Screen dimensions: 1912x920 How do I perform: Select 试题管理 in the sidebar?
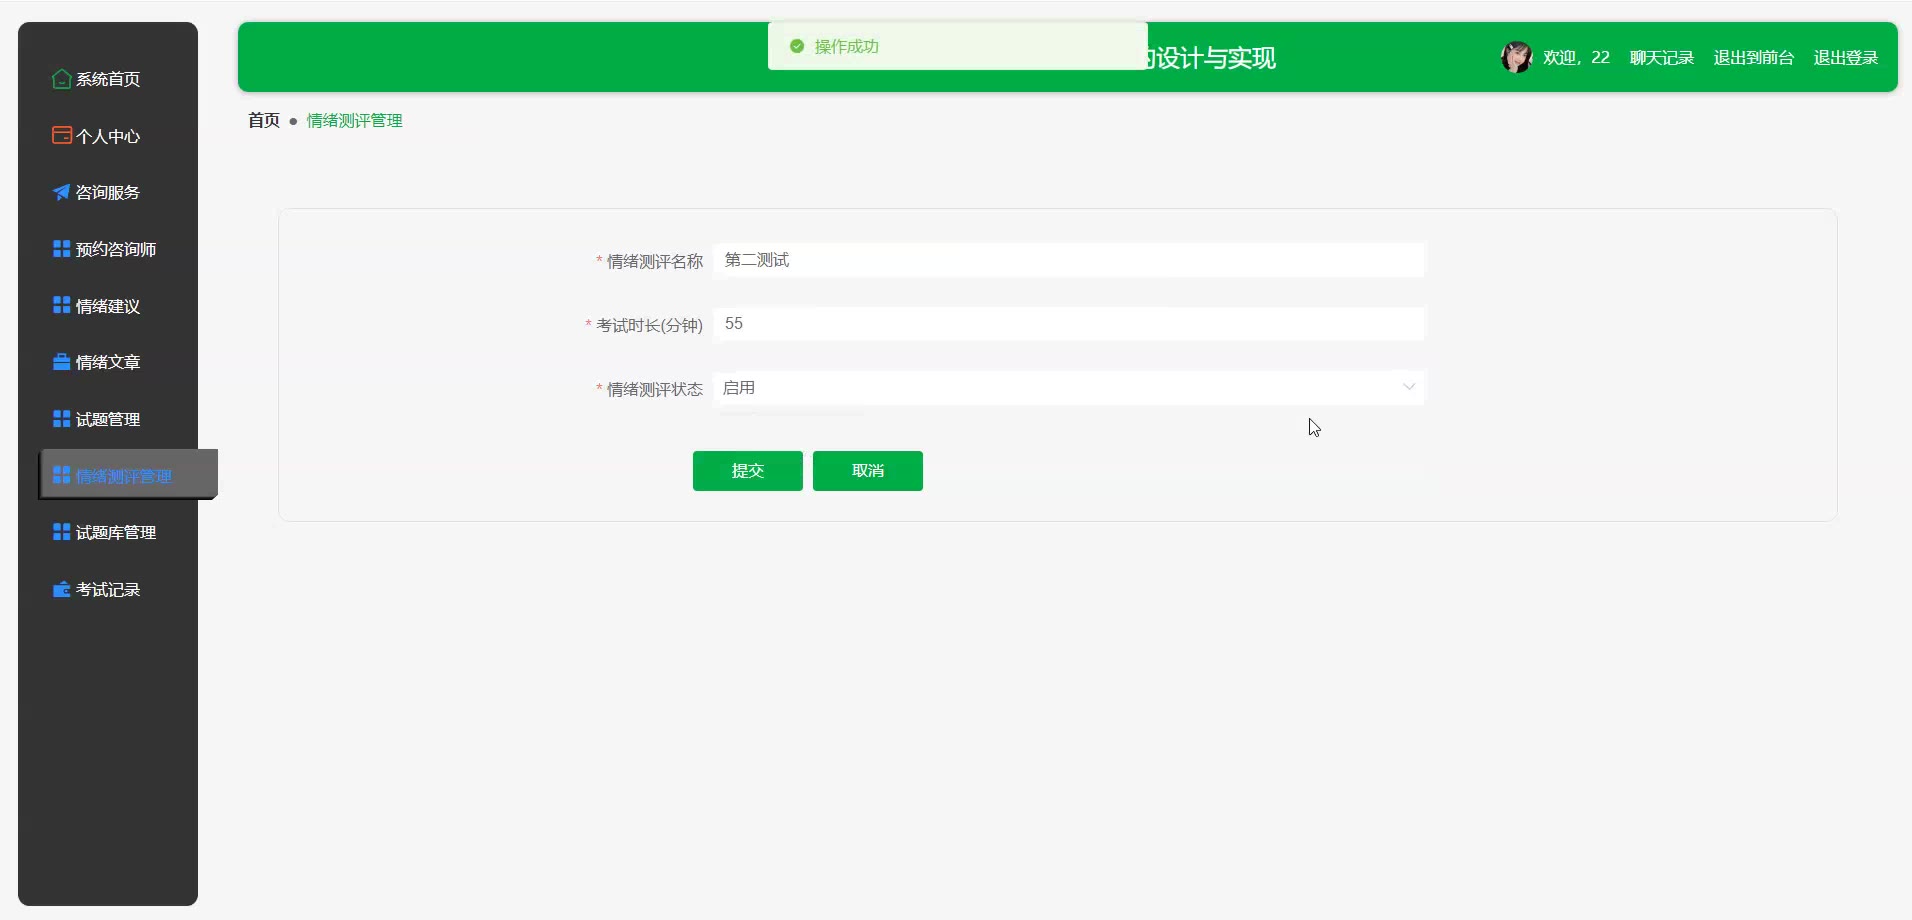(x=108, y=419)
